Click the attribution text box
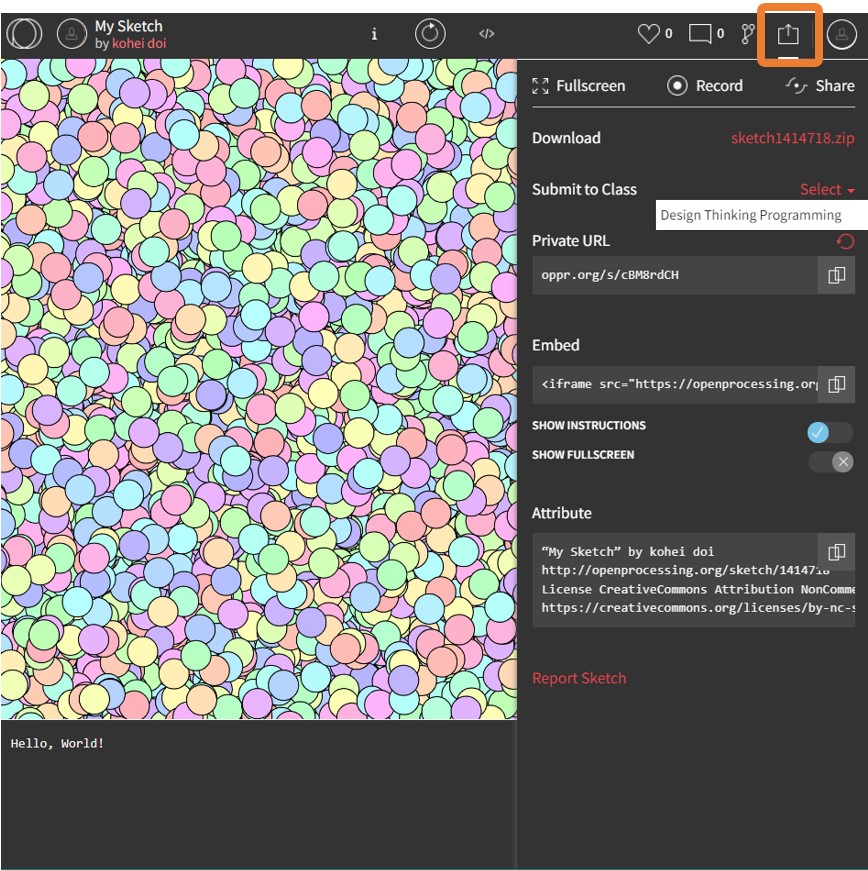This screenshot has width=868, height=870. [694, 580]
